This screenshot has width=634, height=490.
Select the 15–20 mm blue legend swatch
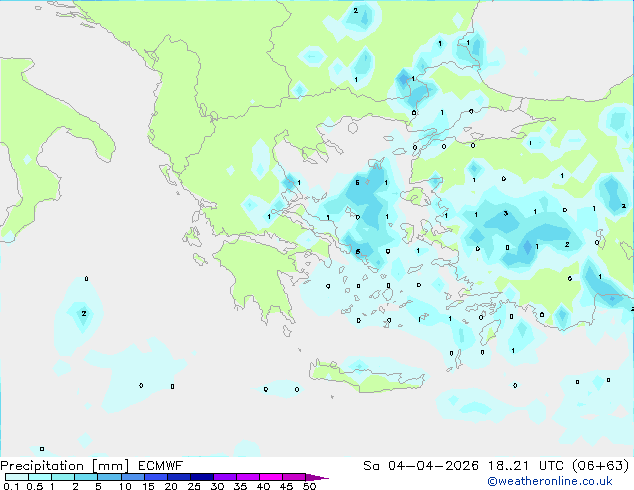(156, 477)
